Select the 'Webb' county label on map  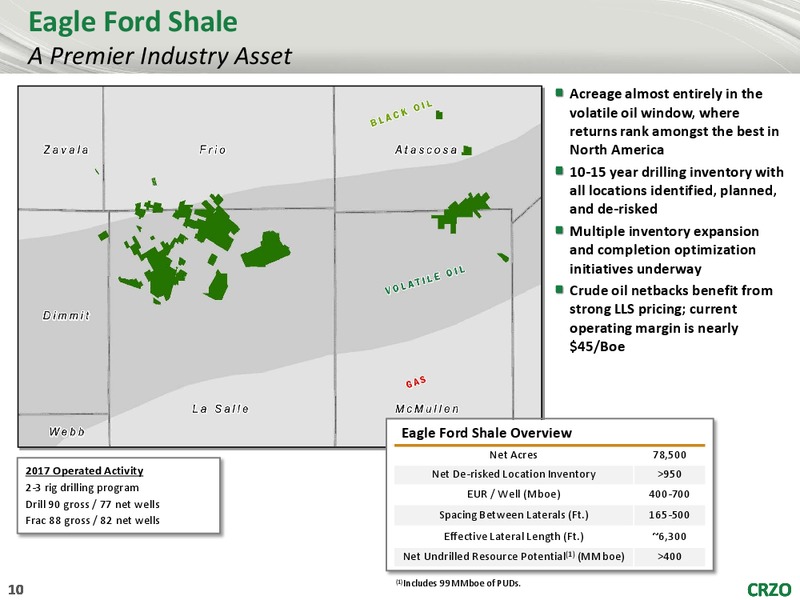(x=66, y=432)
